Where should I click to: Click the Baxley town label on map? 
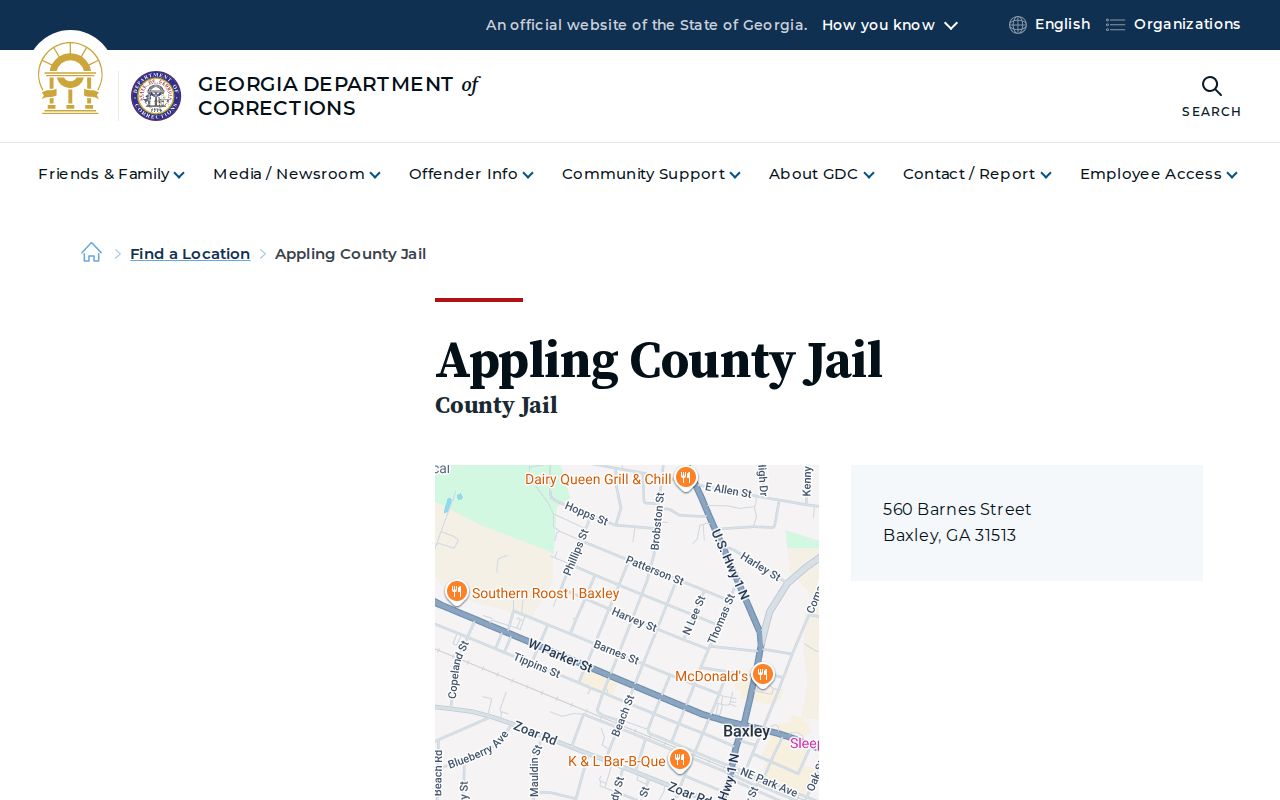tap(746, 731)
